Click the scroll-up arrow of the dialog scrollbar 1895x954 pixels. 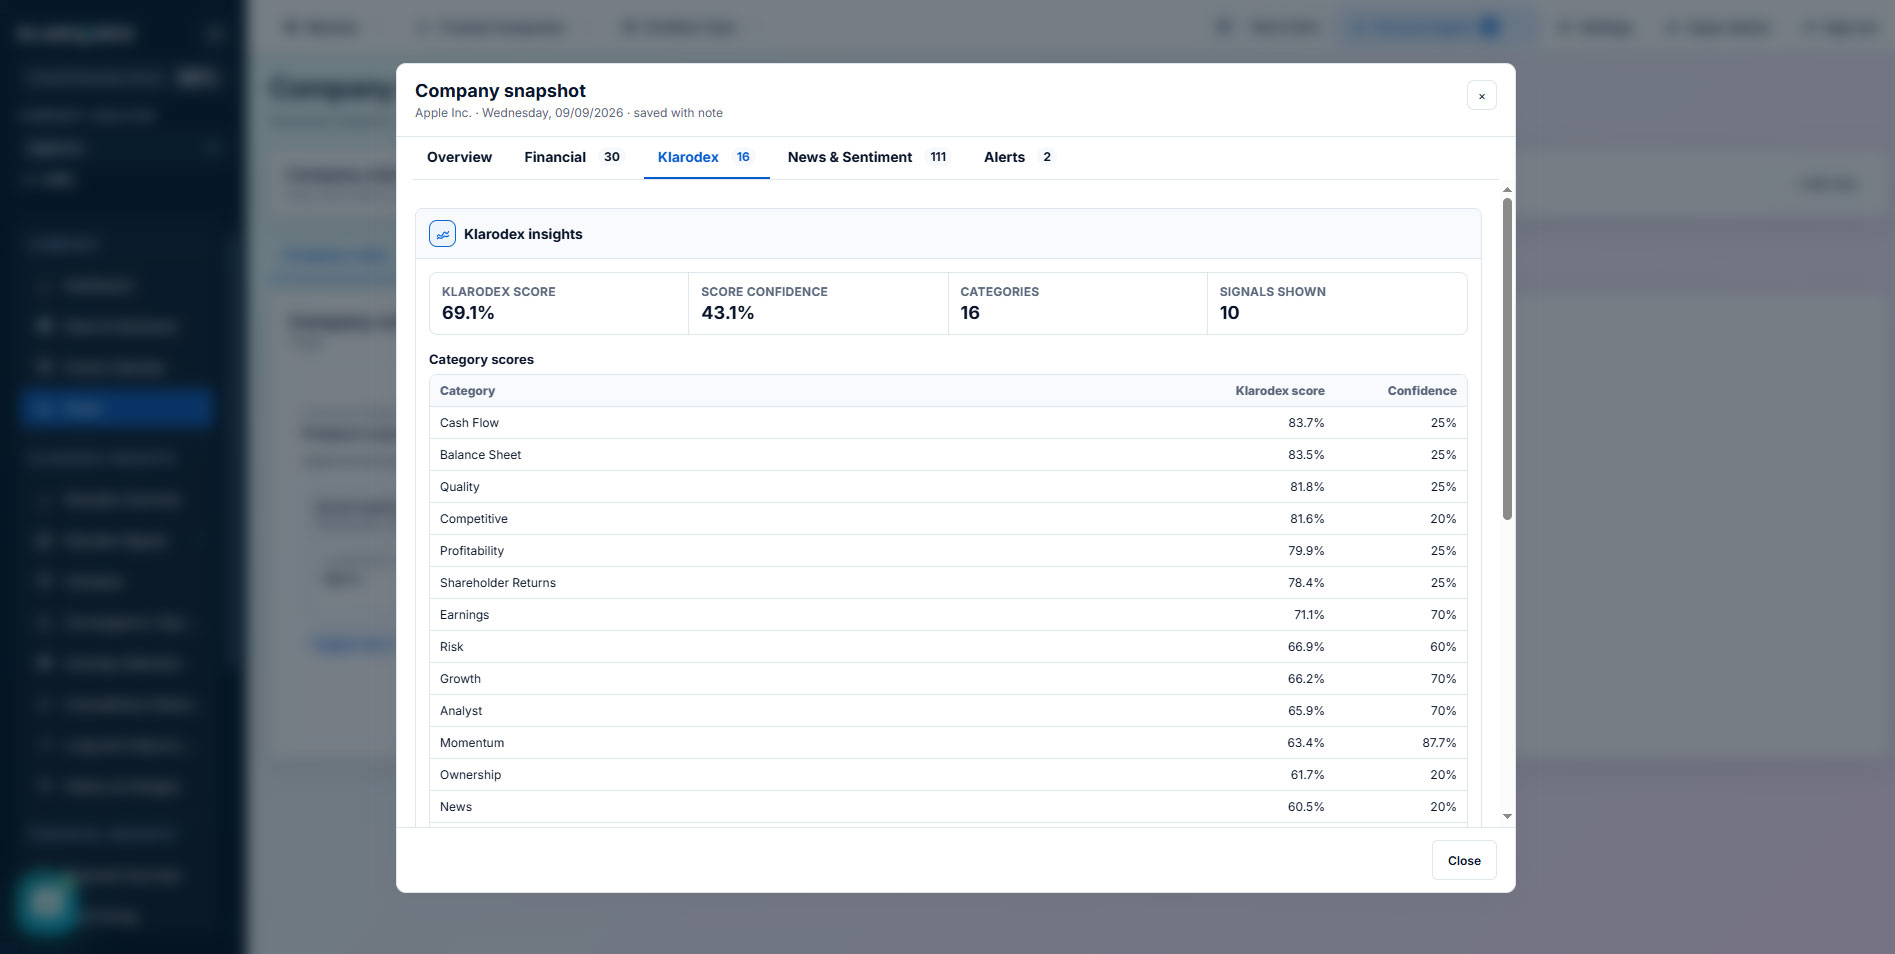click(1507, 190)
